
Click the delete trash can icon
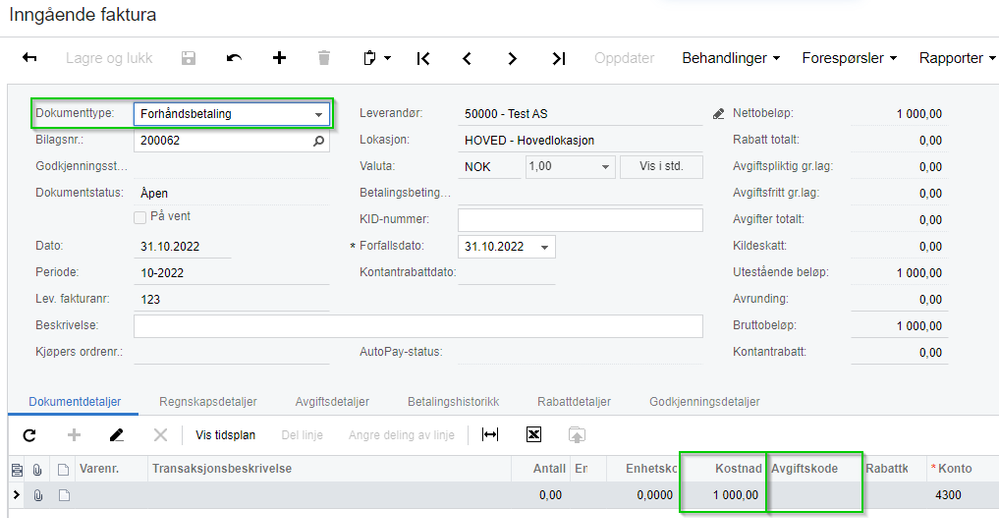pos(324,58)
